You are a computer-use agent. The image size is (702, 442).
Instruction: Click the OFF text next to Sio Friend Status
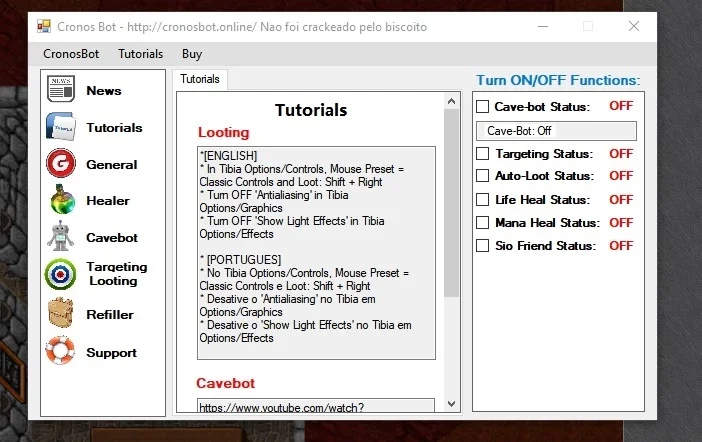pos(621,246)
